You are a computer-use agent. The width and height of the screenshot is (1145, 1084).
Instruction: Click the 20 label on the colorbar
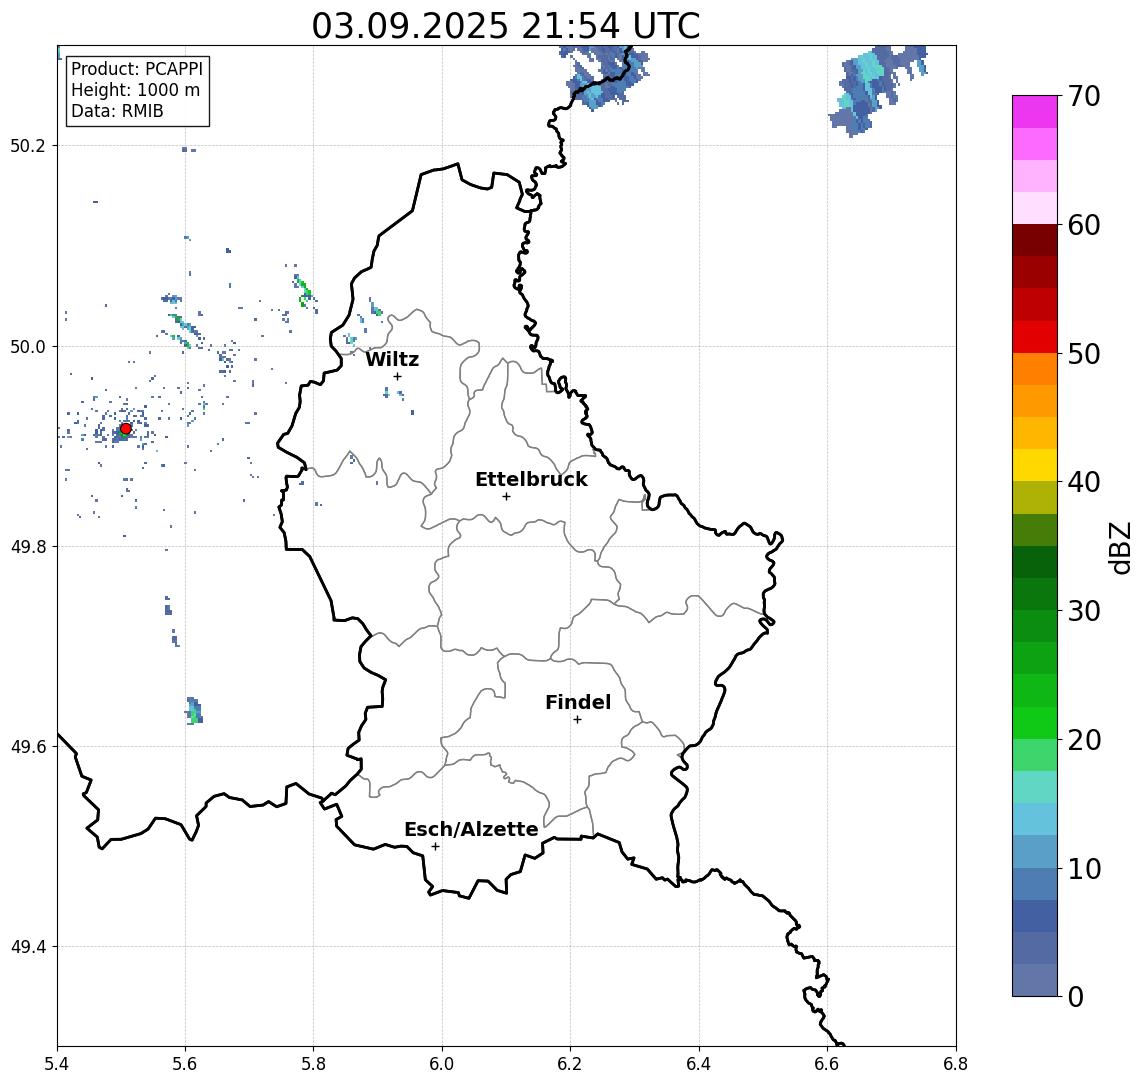point(1084,739)
